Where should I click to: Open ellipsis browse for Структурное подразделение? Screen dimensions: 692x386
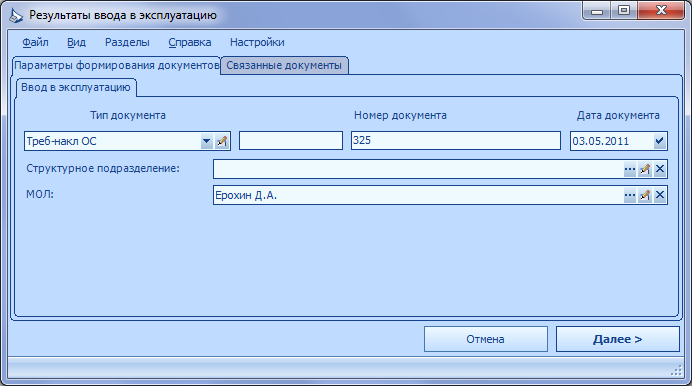point(630,169)
